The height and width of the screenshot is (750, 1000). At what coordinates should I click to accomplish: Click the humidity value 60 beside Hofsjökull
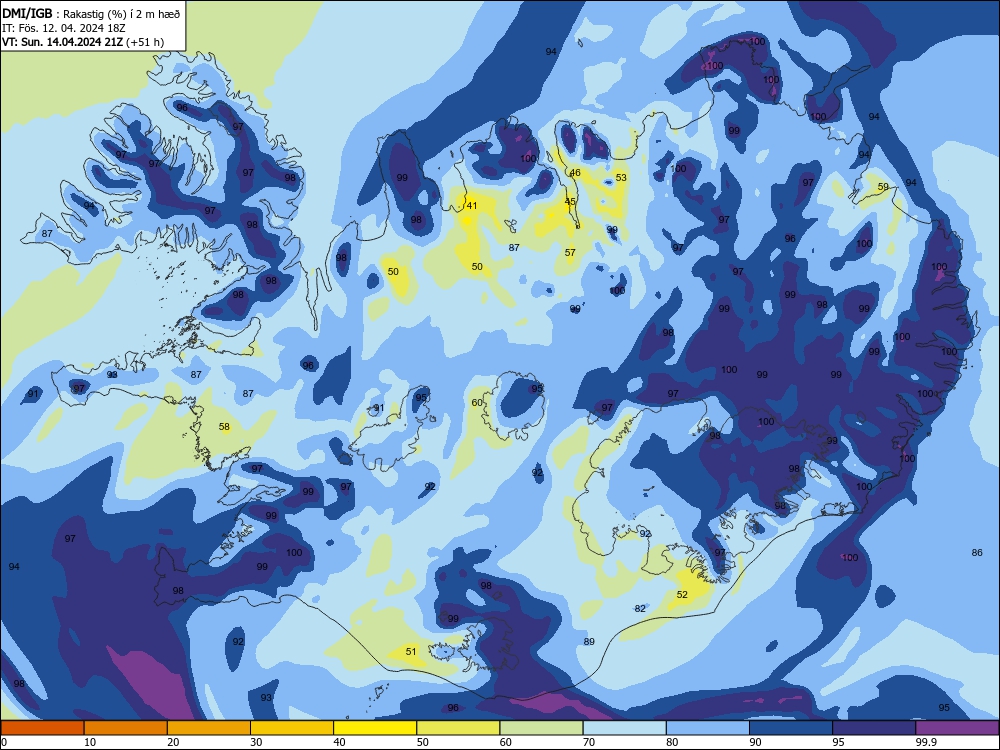pos(477,402)
